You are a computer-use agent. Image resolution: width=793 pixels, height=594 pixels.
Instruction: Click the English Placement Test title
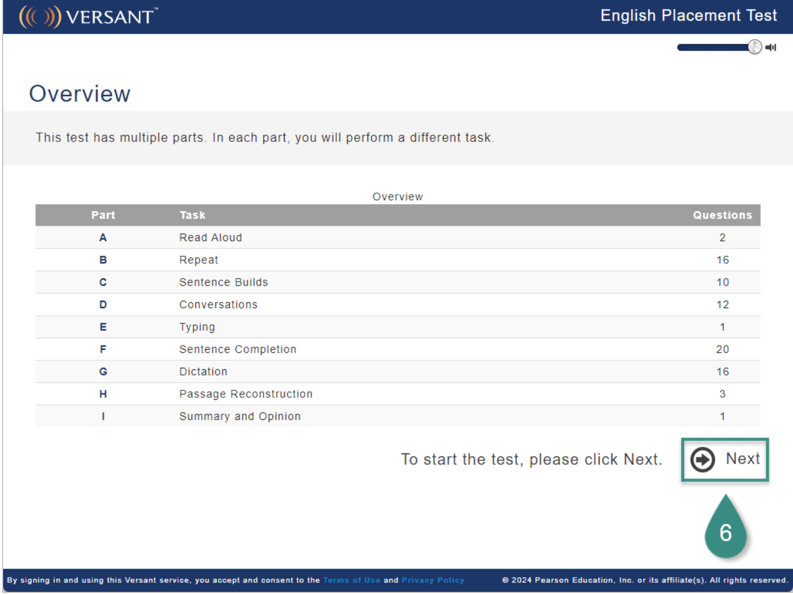[x=688, y=16]
